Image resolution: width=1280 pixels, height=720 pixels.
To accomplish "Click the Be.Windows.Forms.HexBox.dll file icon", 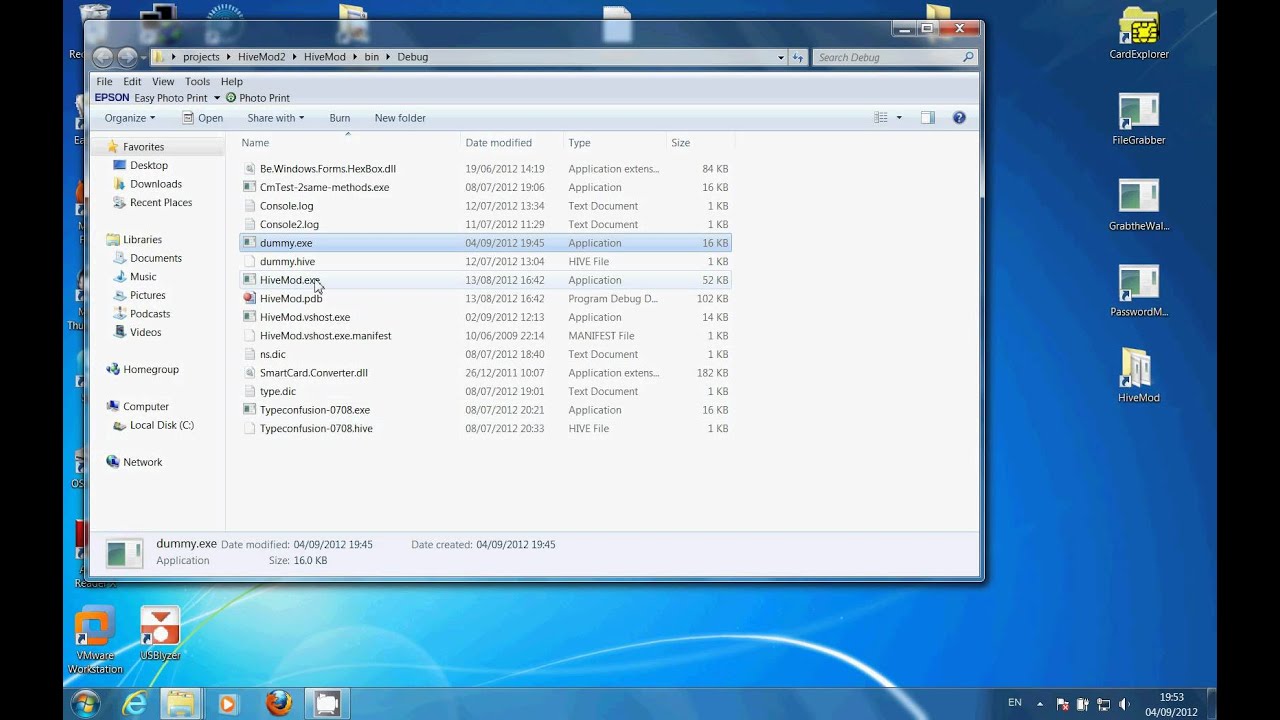I will (249, 169).
